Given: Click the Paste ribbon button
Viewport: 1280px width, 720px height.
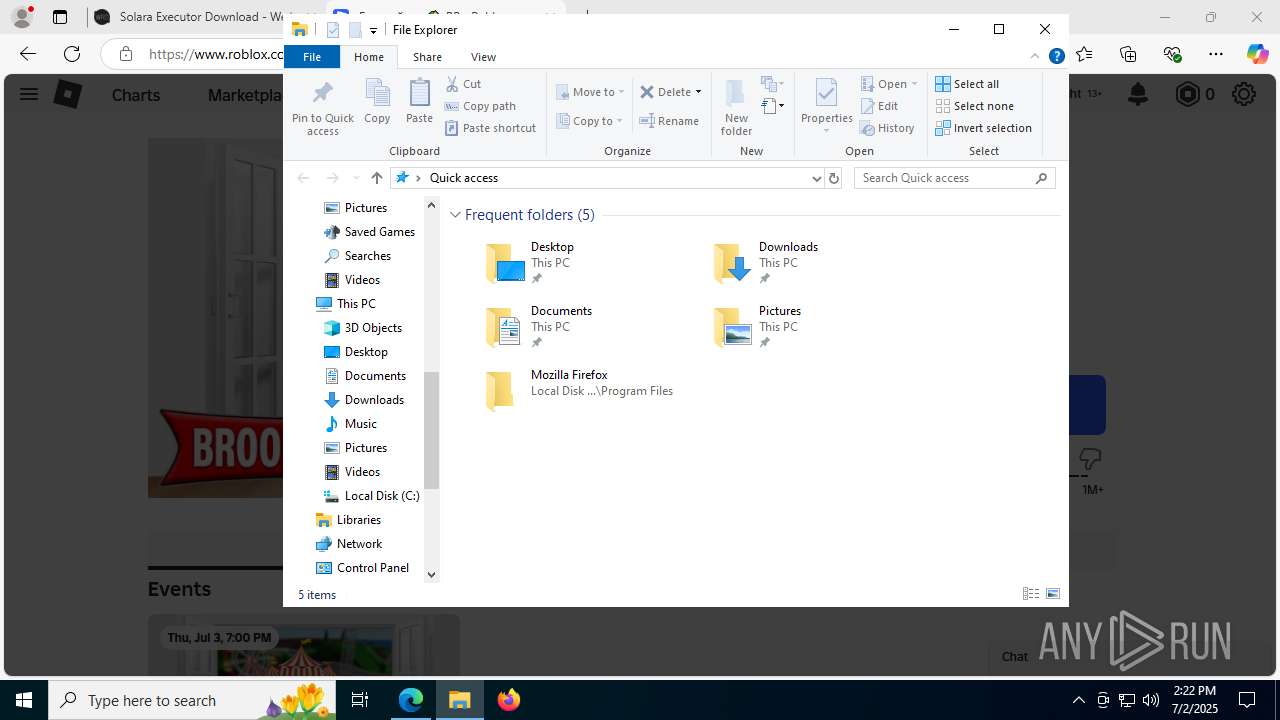Looking at the screenshot, I should click(419, 102).
